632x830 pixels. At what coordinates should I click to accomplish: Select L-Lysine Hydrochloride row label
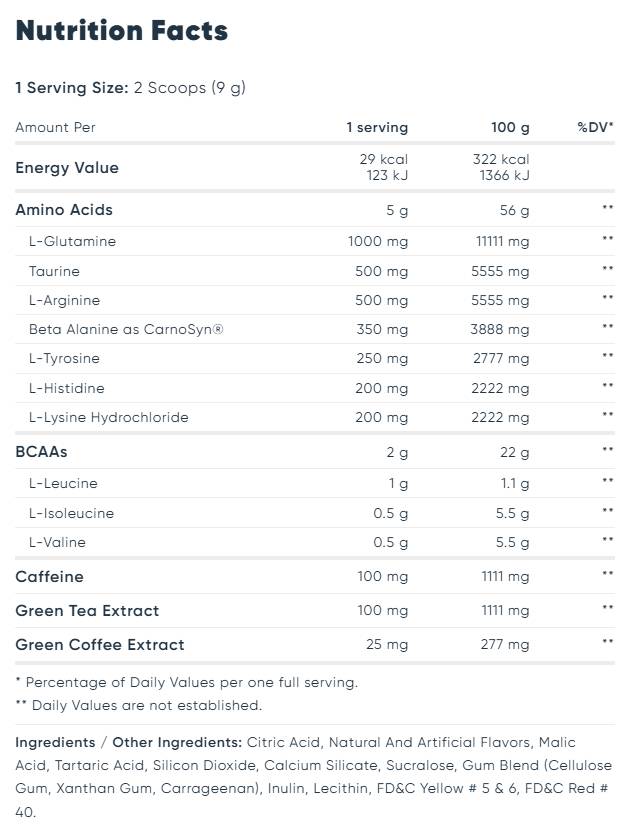click(x=109, y=418)
